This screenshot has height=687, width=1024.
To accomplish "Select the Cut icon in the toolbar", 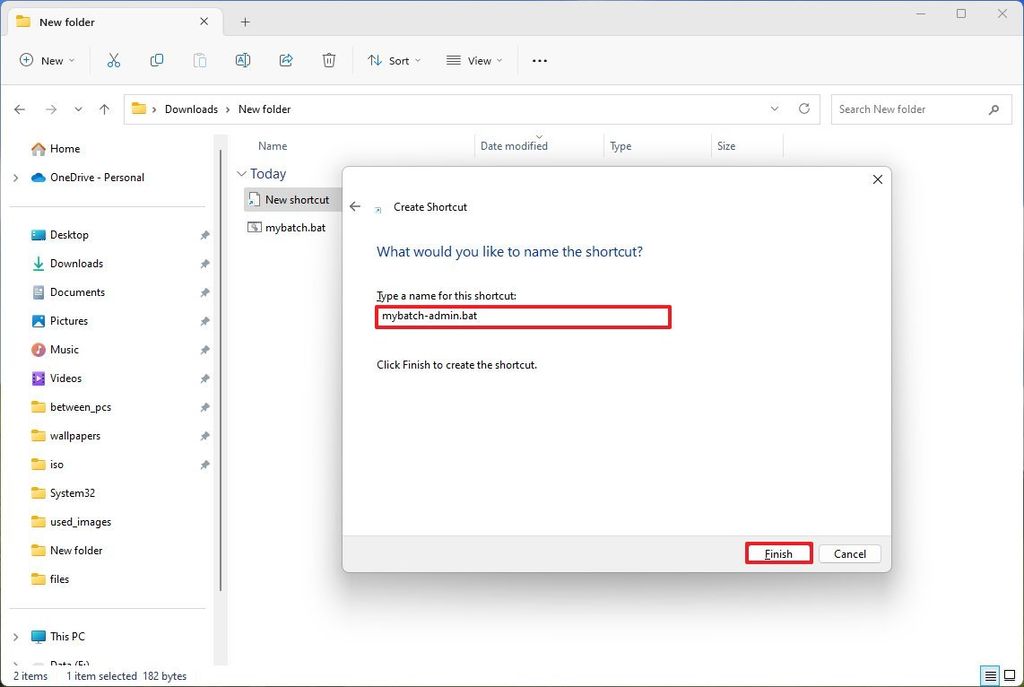I will [114, 60].
